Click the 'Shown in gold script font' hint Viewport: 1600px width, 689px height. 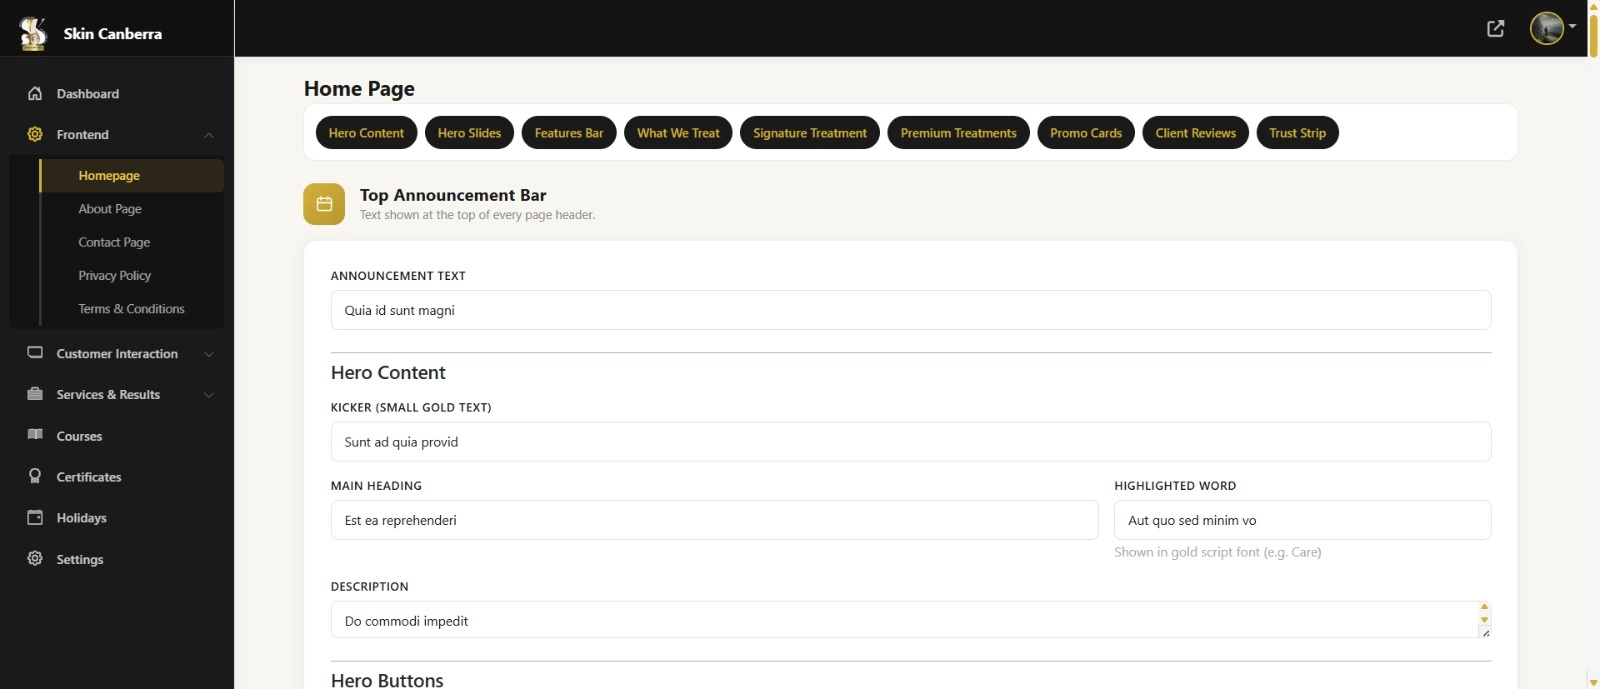(x=1217, y=552)
